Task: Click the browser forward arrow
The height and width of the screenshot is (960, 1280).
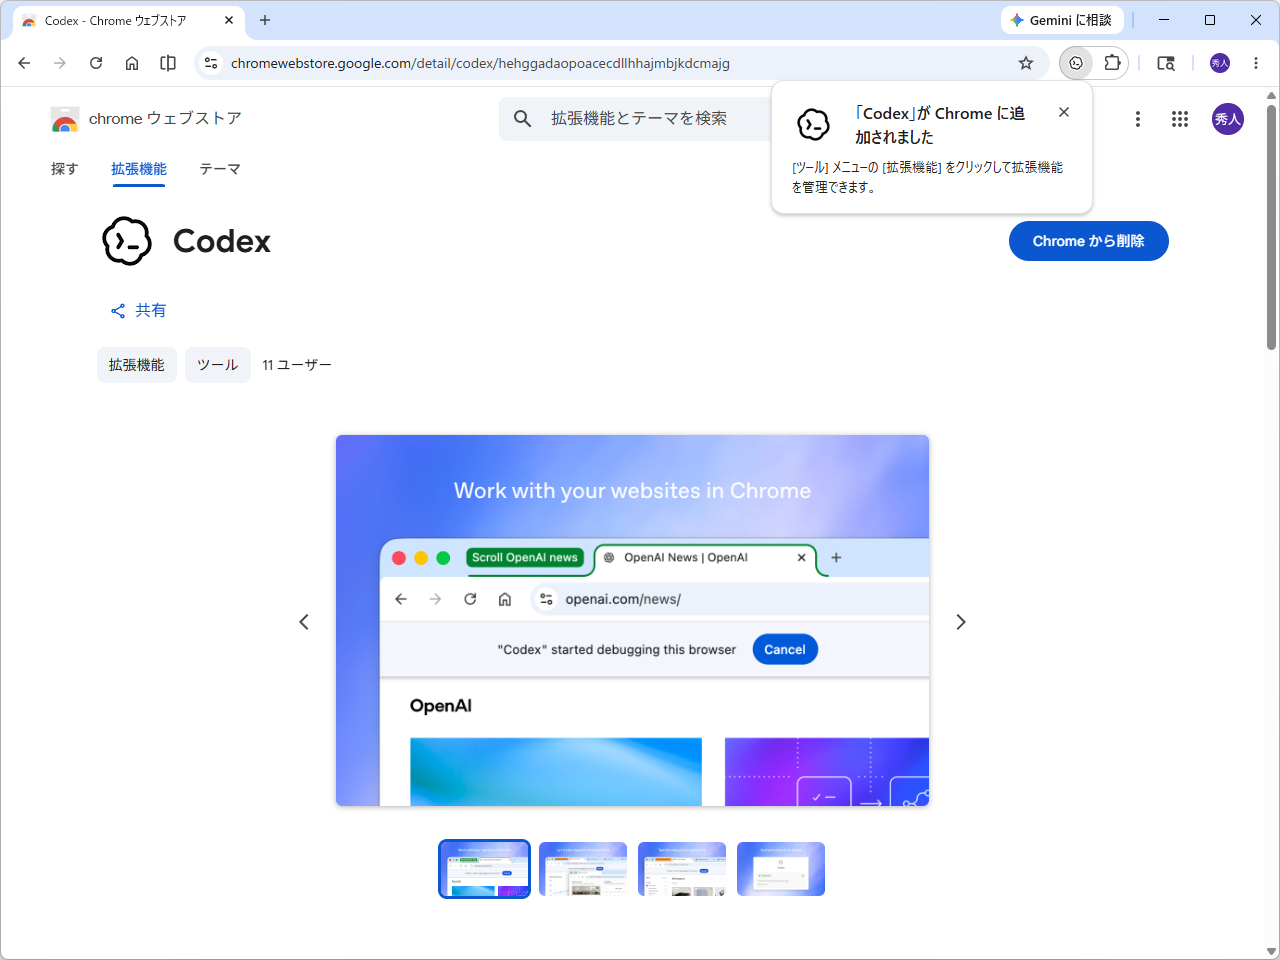Action: click(x=60, y=63)
